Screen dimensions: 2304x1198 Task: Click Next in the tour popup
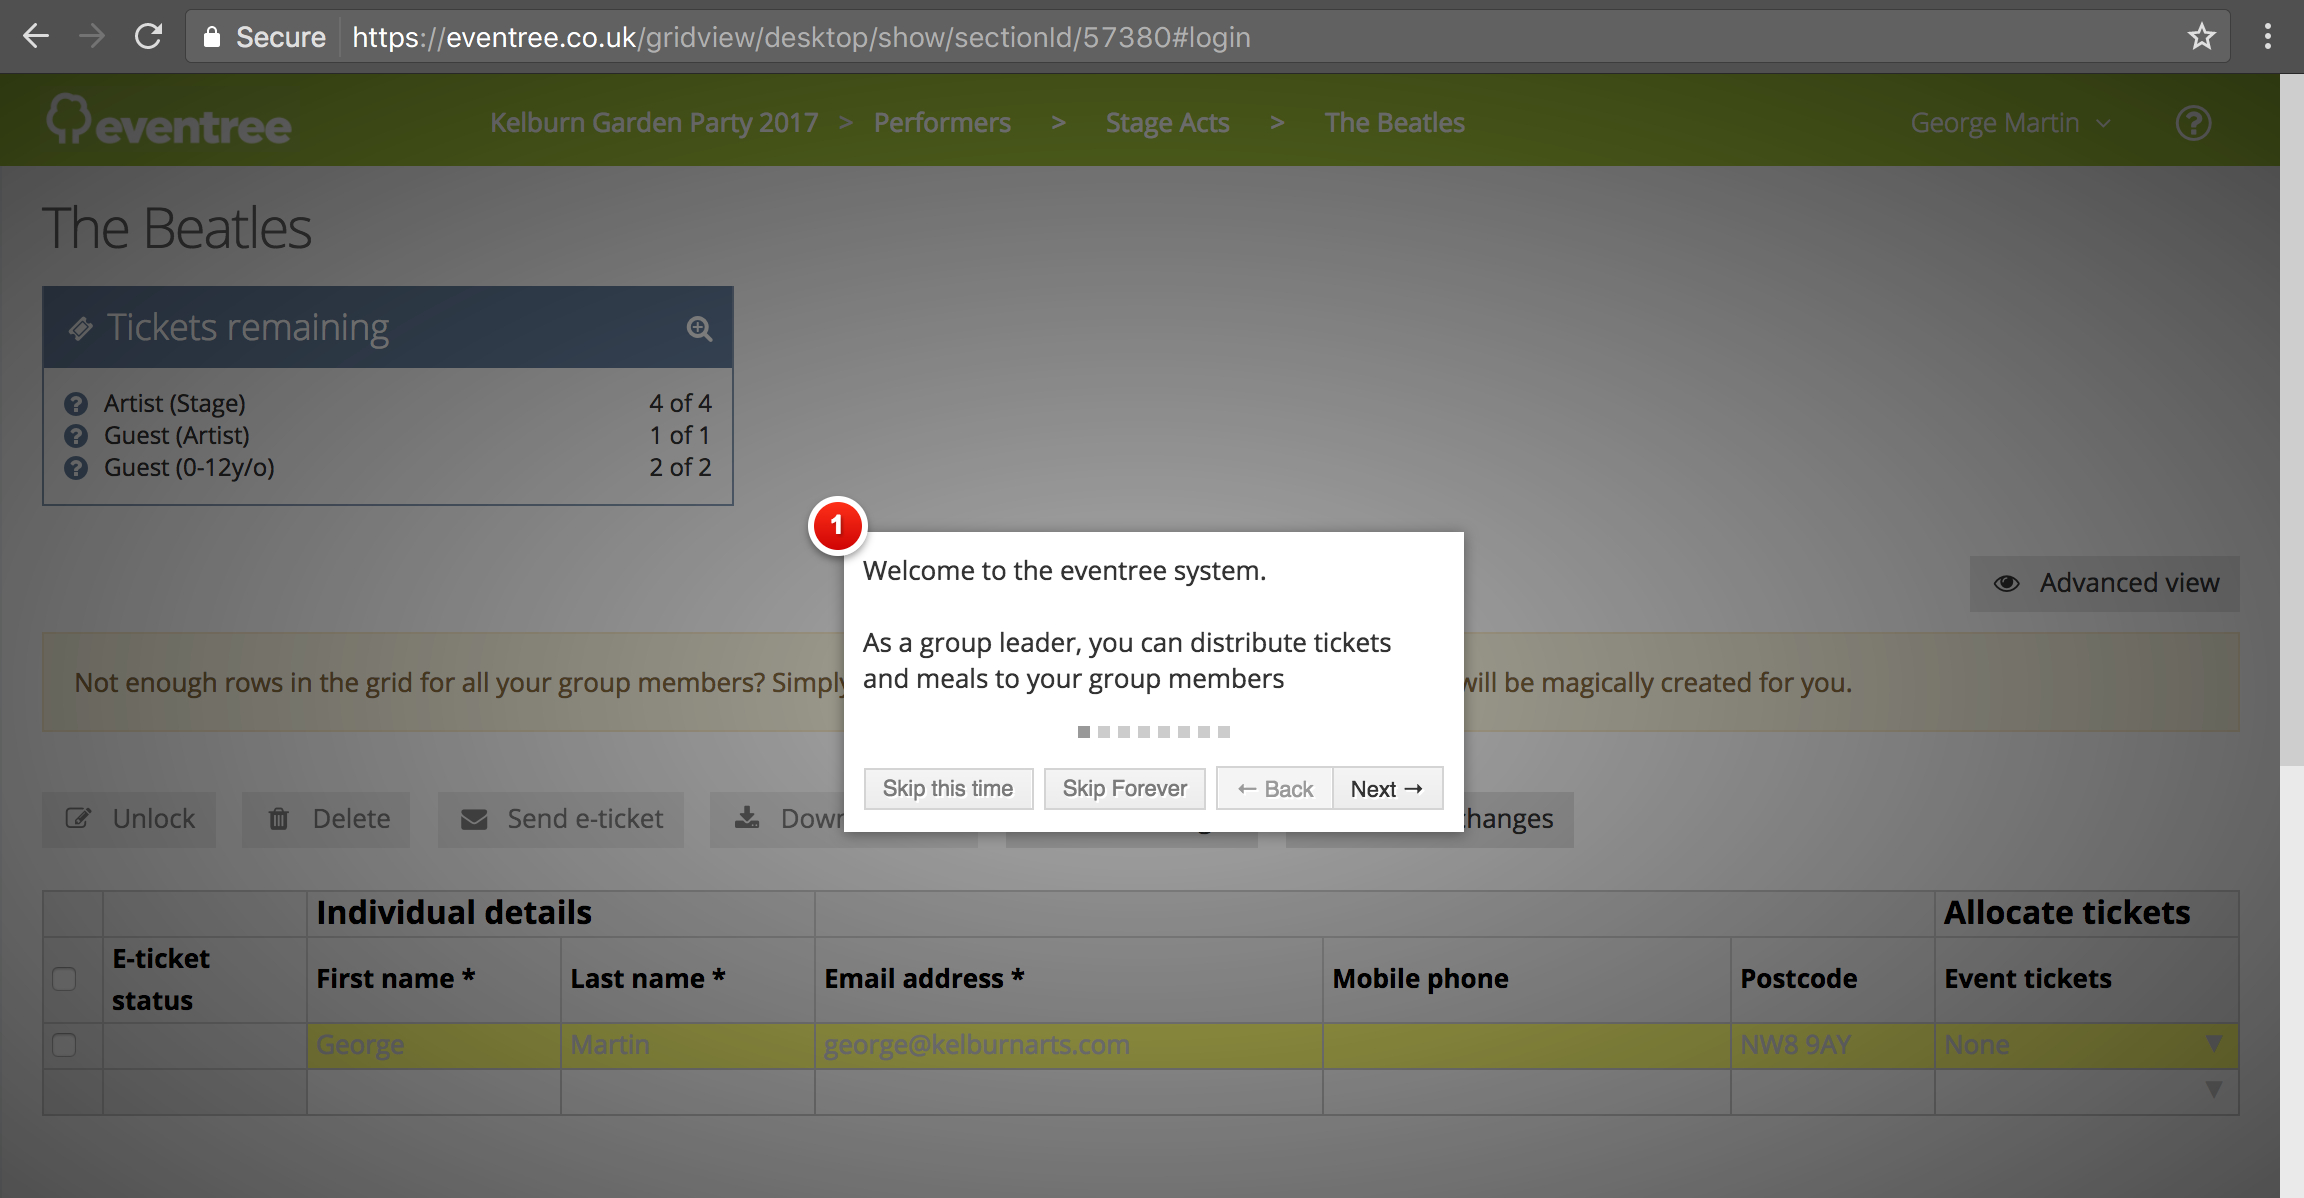(1387, 789)
